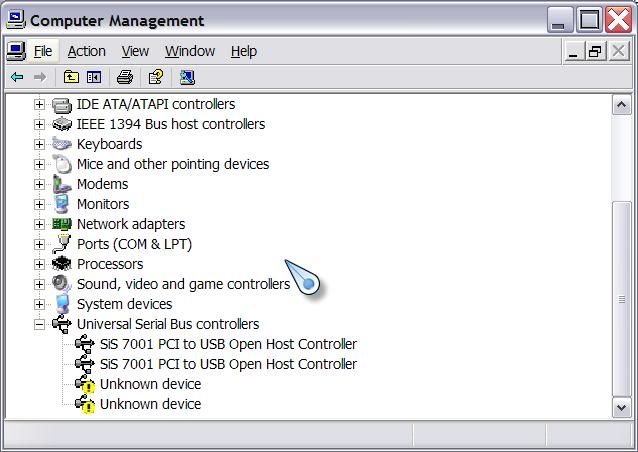Select the first SiS 7001 PCI to USB label
Image resolution: width=638 pixels, height=452 pixels.
click(228, 344)
